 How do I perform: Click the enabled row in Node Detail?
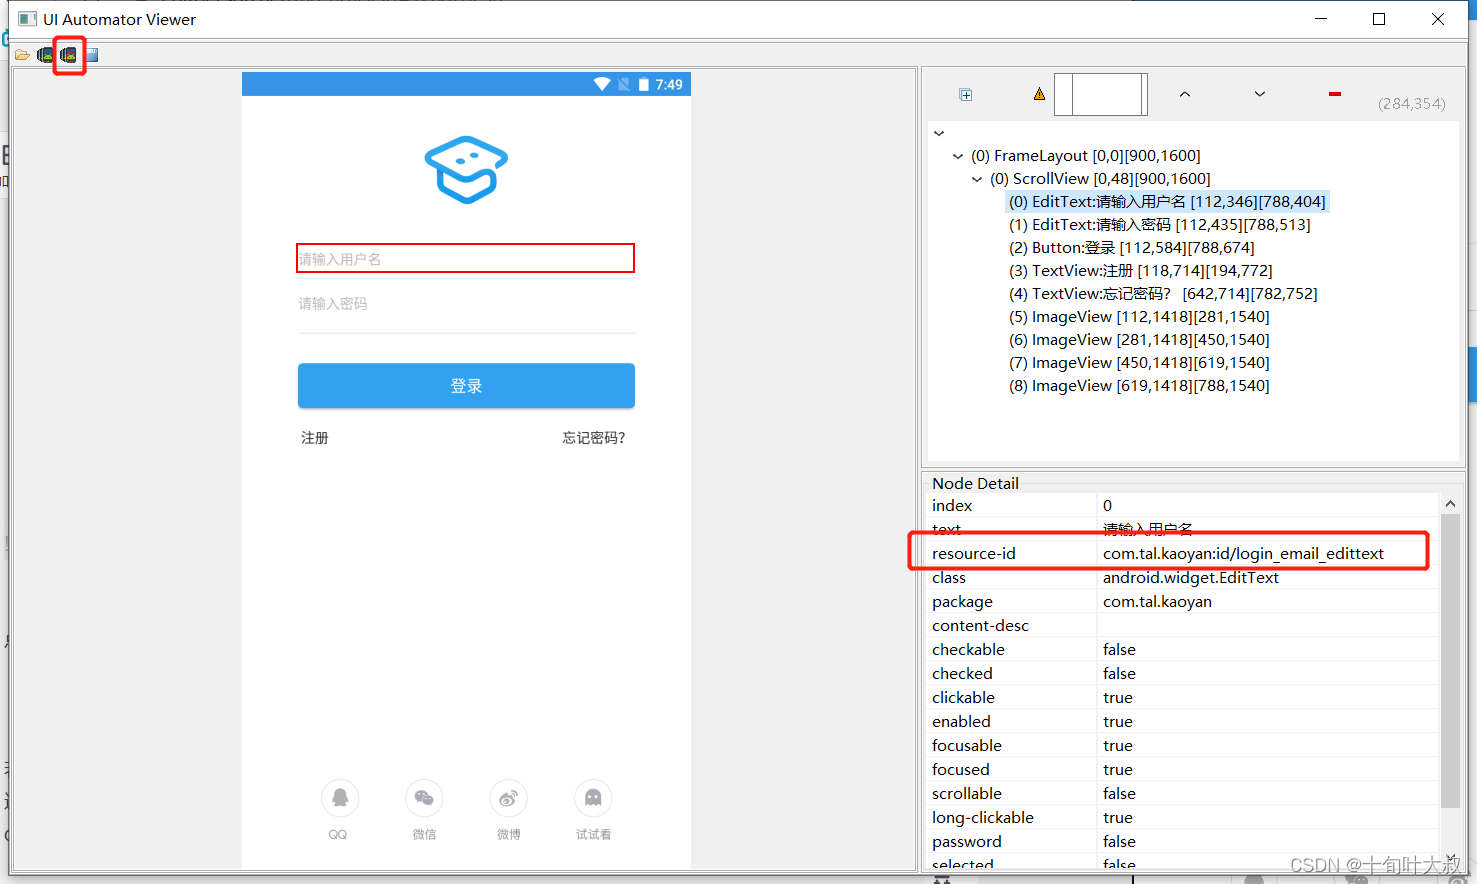pyautogui.click(x=1183, y=722)
